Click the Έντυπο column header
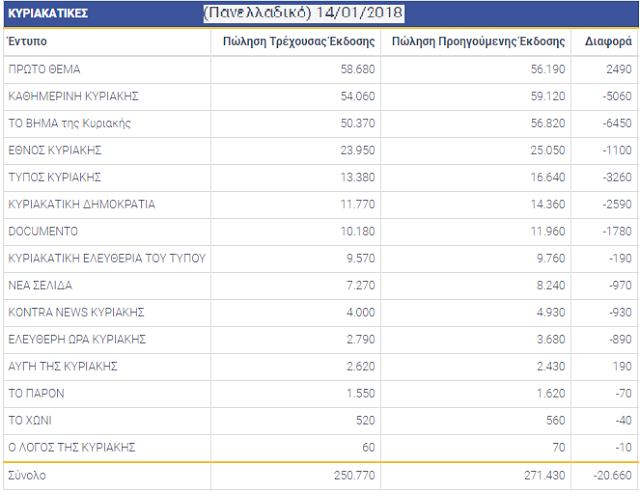Image resolution: width=640 pixels, height=492 pixels. pos(28,41)
